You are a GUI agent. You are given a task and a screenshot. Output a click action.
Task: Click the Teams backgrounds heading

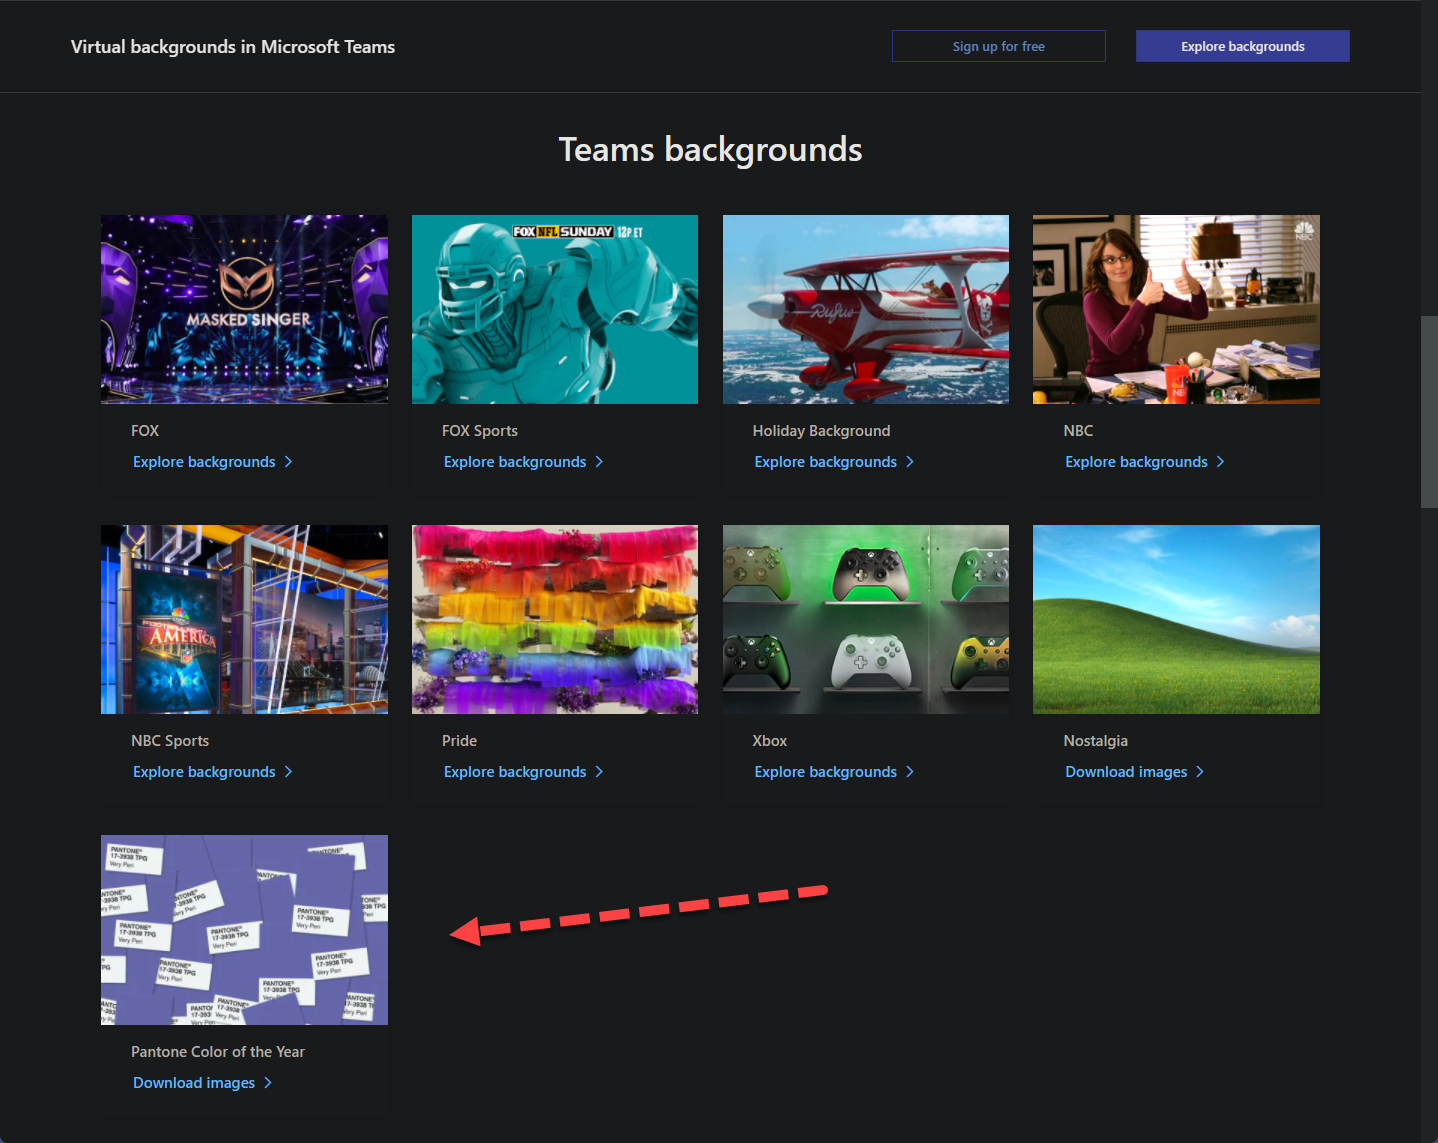710,150
